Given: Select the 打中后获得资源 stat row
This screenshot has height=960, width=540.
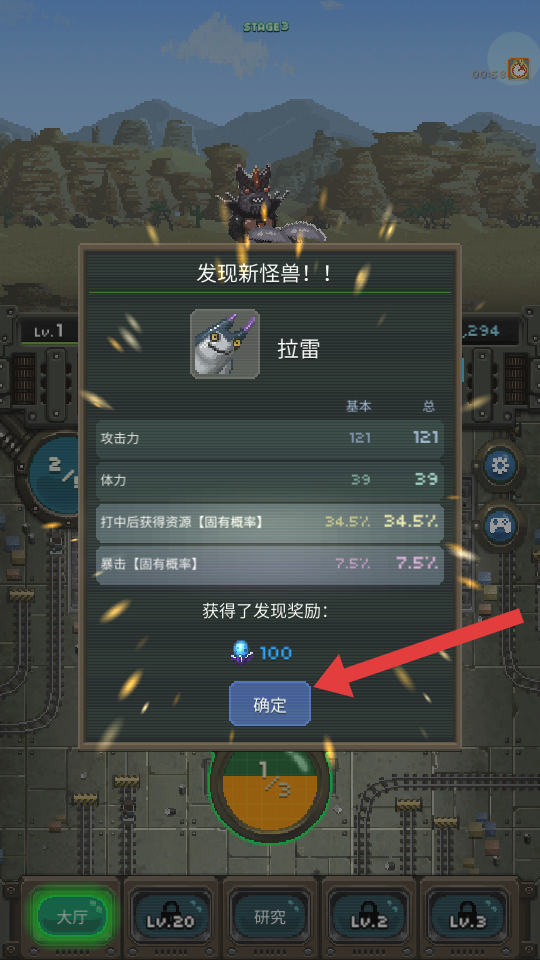Looking at the screenshot, I should pos(270,522).
